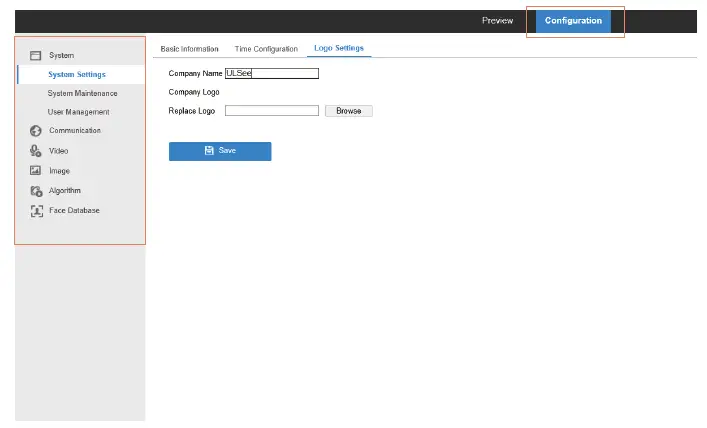Screen dimensions: 707x428
Task: Open the Algorithm section label
Action: point(64,191)
